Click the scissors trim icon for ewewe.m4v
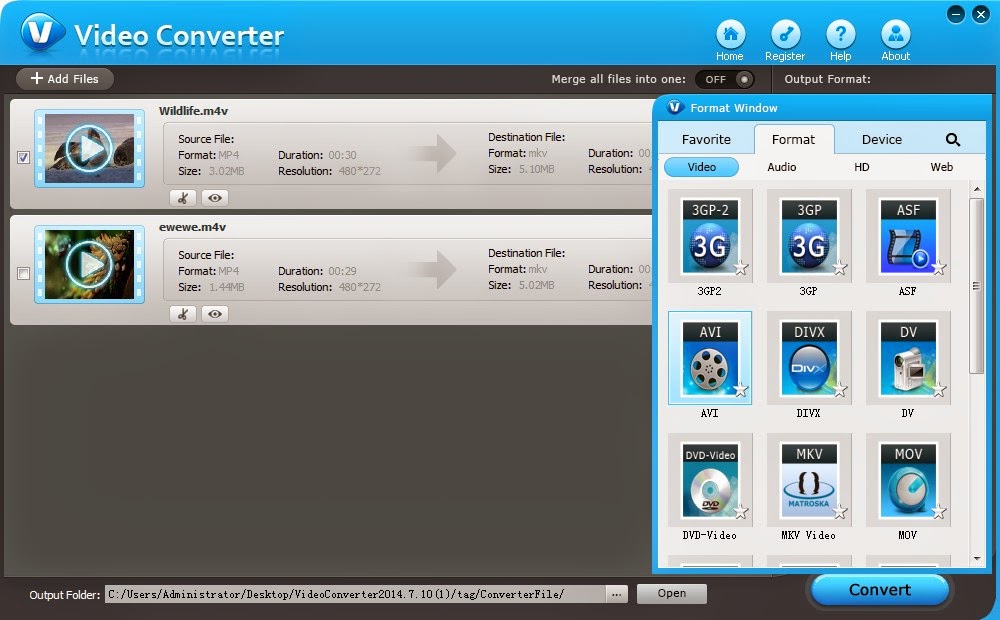The height and width of the screenshot is (620, 1000). (x=183, y=314)
